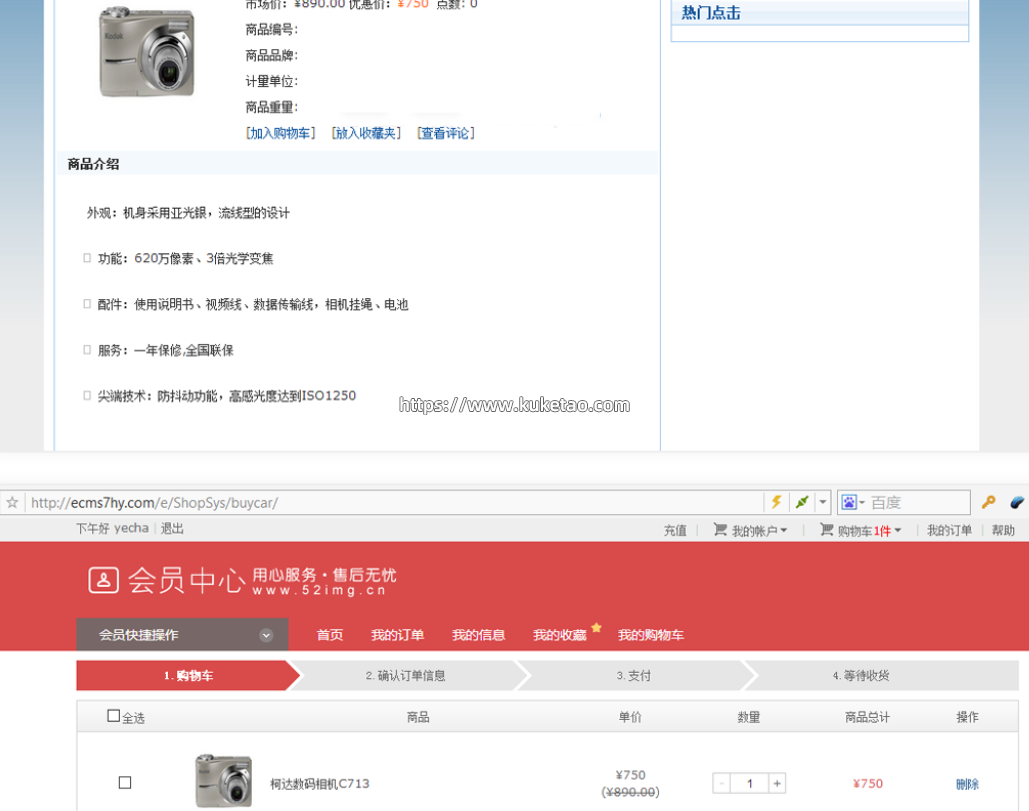This screenshot has height=811, width=1029.
Task: Open the 柯达数码相机C713 product name
Action: click(320, 783)
